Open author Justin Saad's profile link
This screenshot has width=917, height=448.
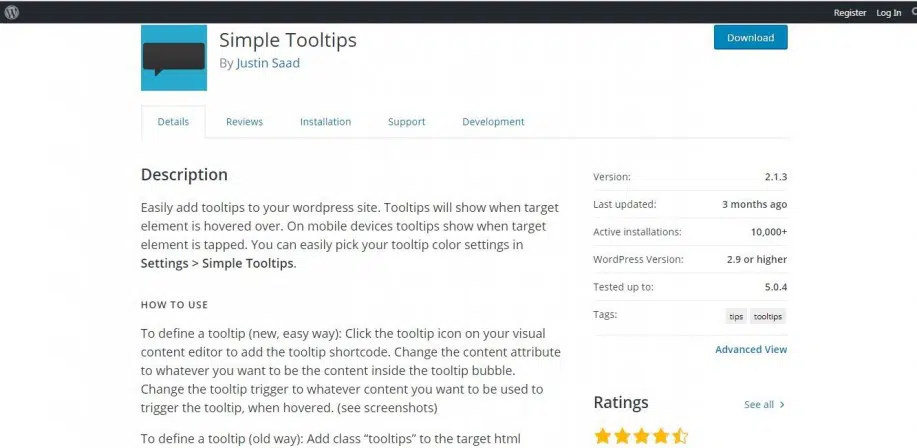pyautogui.click(x=268, y=63)
